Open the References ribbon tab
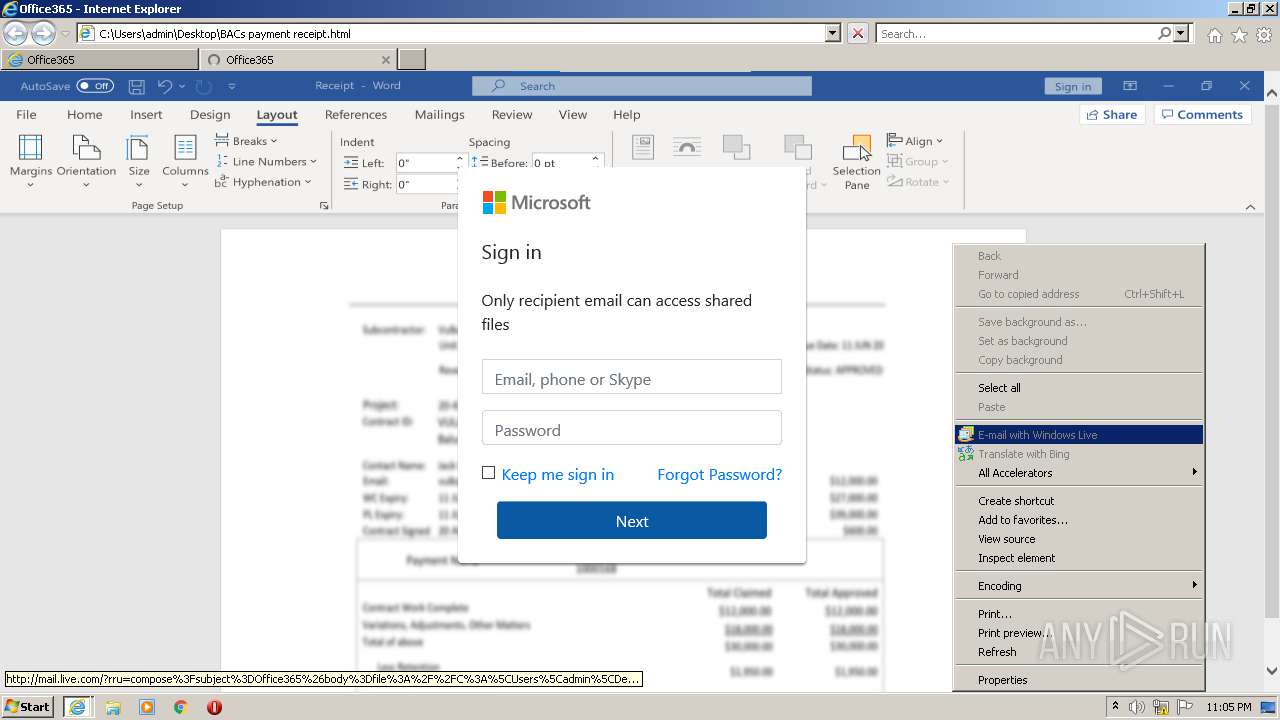The image size is (1280, 720). pos(356,114)
